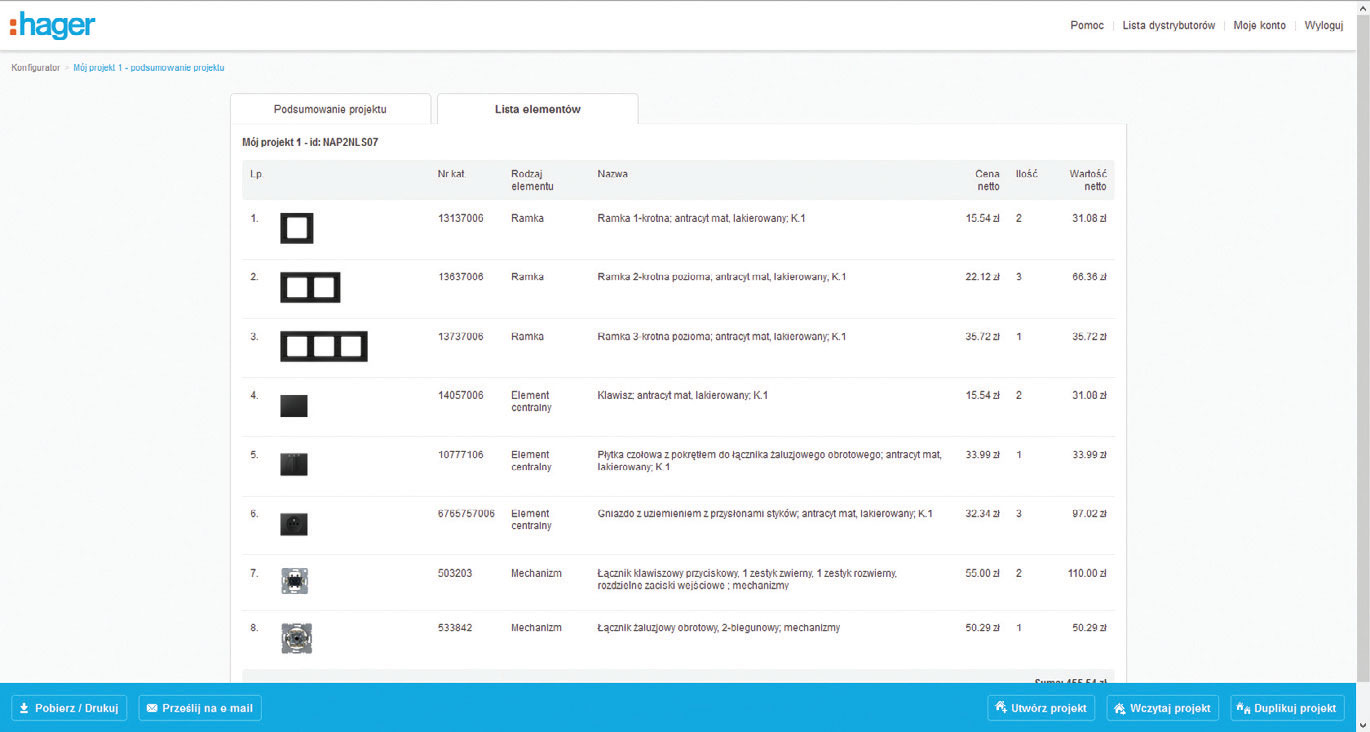
Task: Open the Lista dystrybutorów link
Action: (1168, 25)
